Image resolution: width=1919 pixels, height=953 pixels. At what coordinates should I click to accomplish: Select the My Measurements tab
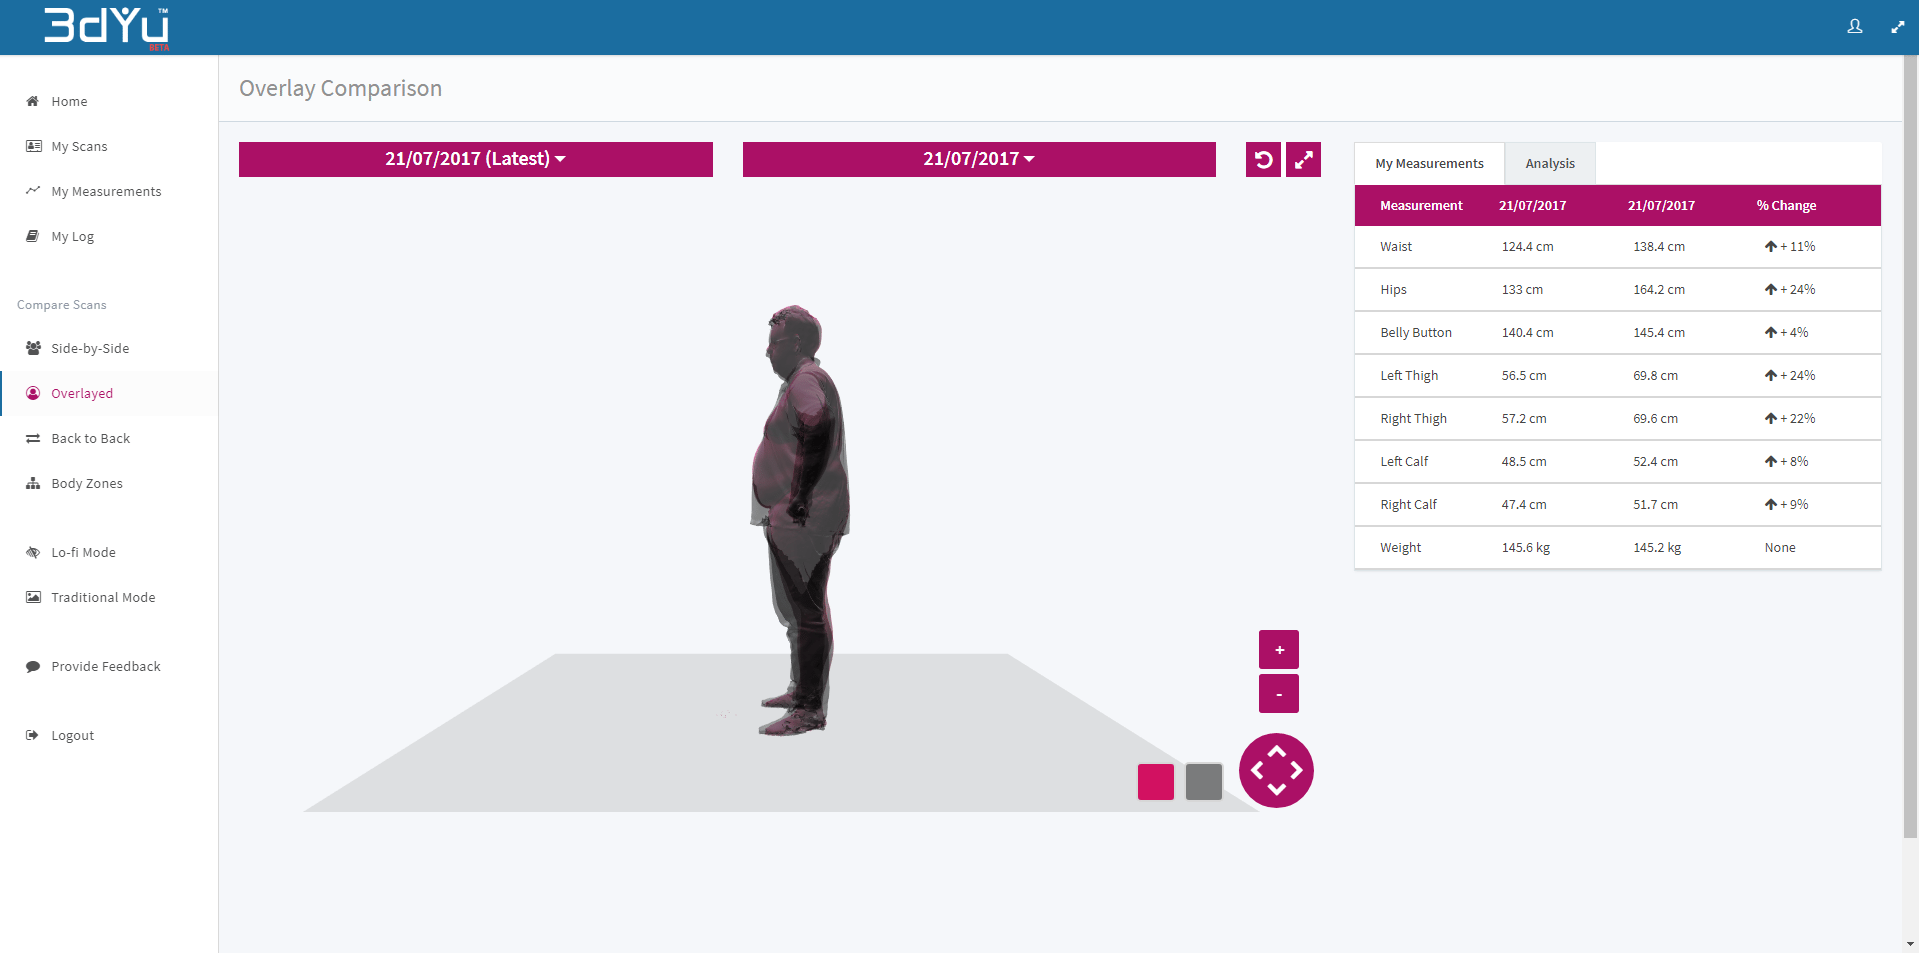(1429, 164)
